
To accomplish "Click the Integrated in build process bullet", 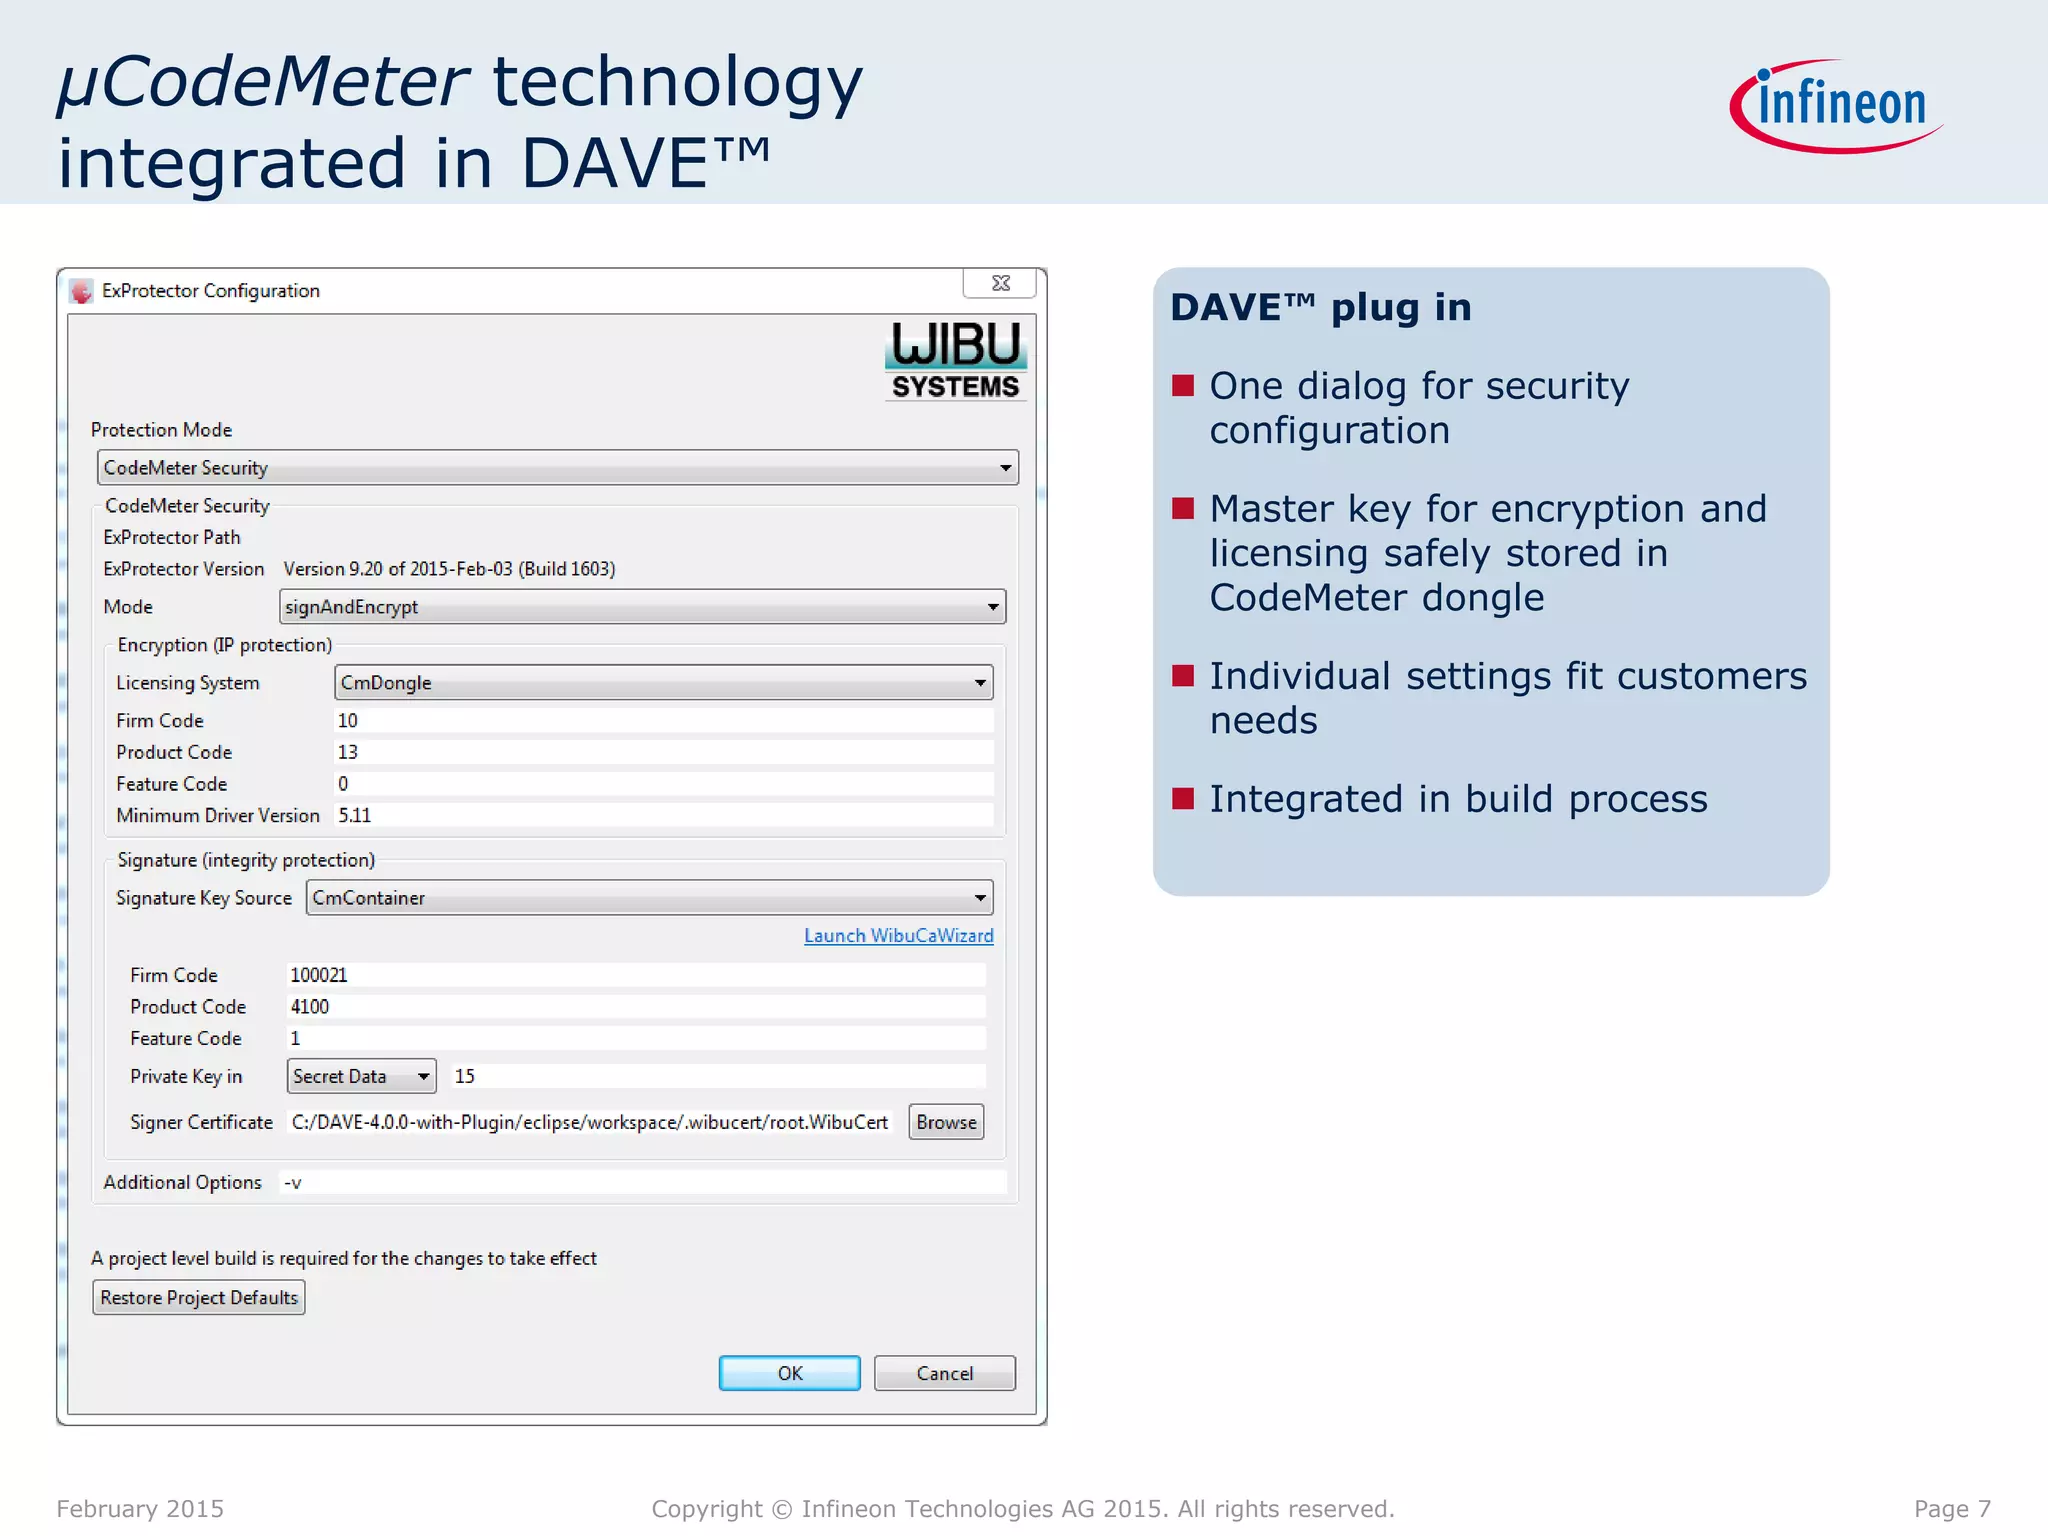I will pos(1458,799).
